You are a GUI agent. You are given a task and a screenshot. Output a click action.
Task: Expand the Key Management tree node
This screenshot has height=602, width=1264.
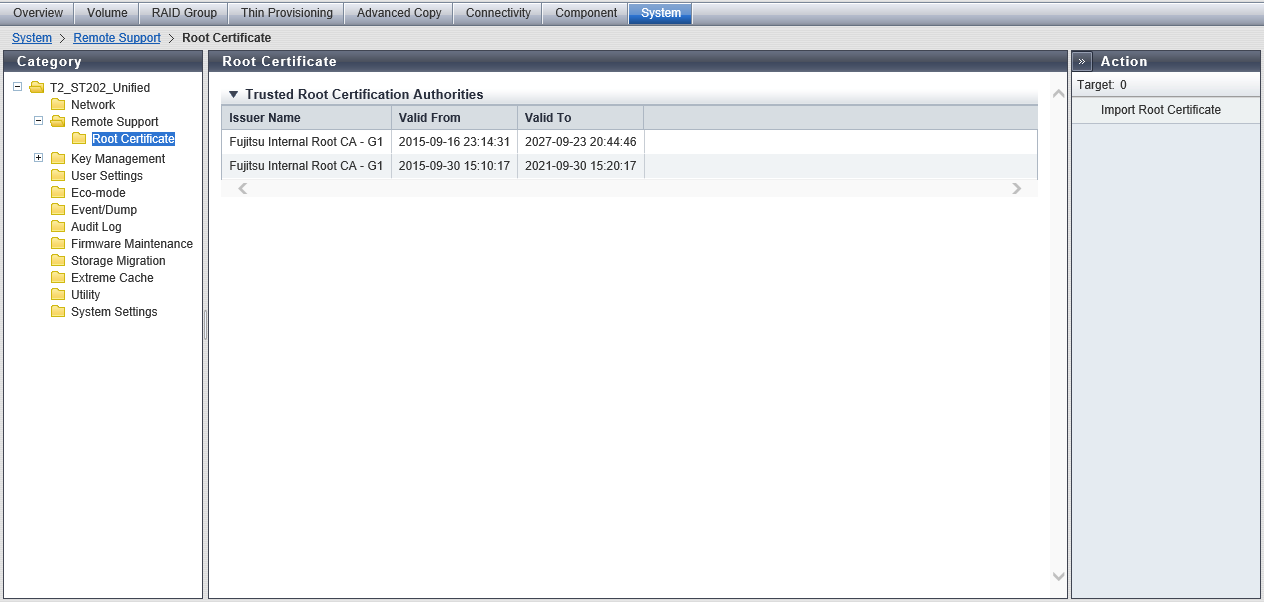(x=39, y=158)
